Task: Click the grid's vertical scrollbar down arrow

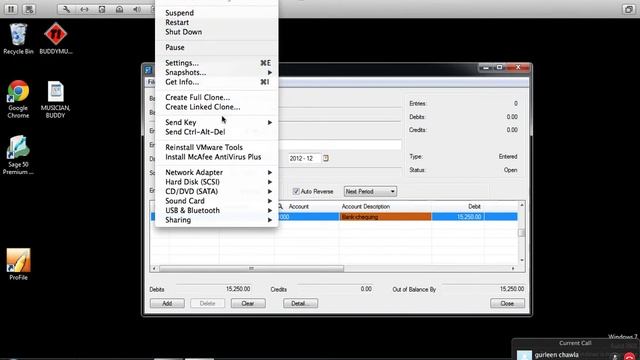Action: 522,260
